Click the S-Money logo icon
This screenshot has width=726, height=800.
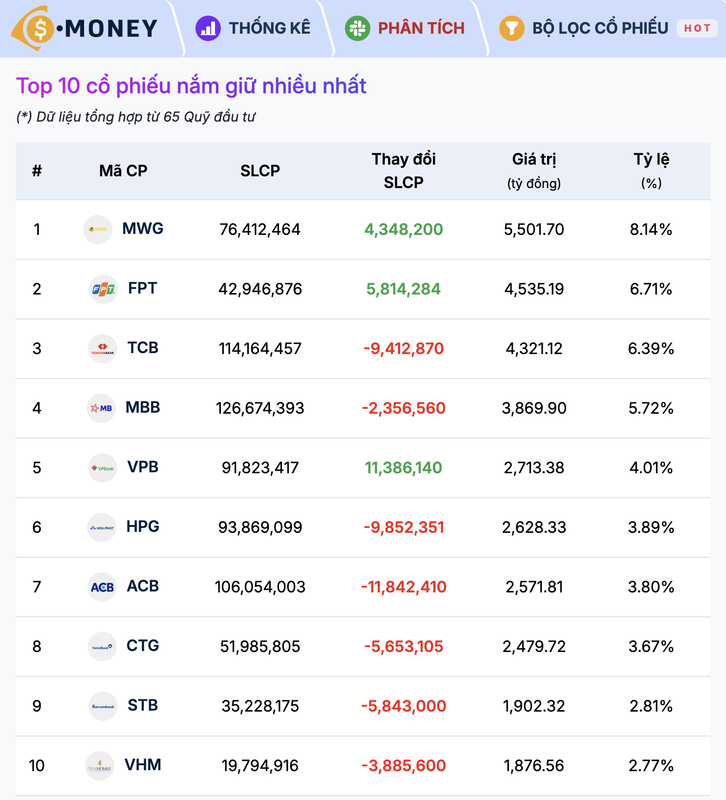pyautogui.click(x=33, y=28)
